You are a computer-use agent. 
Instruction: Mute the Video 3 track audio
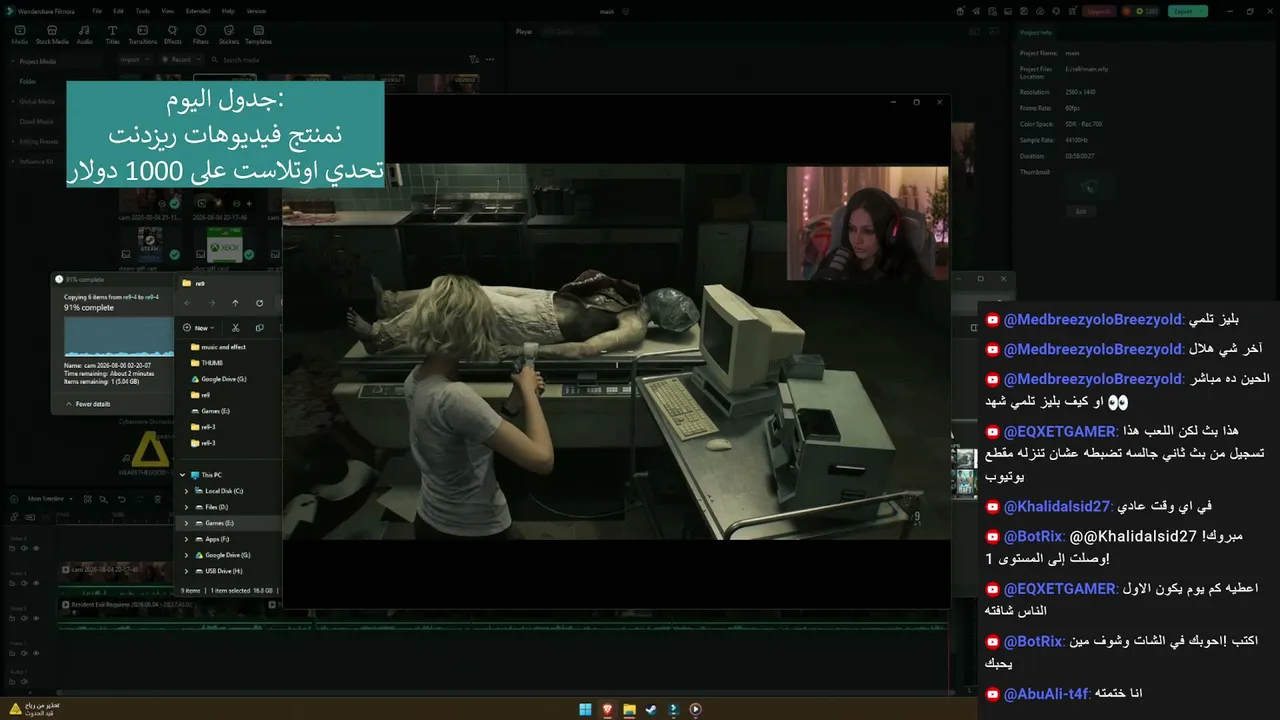point(26,583)
